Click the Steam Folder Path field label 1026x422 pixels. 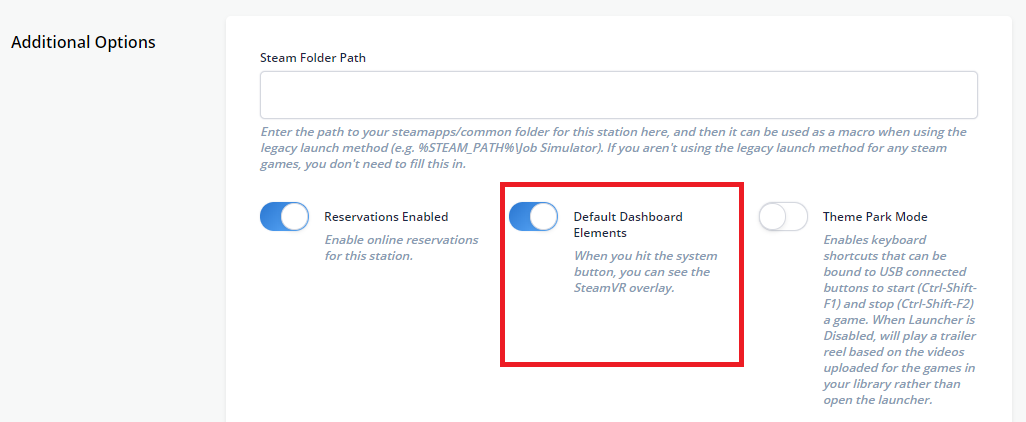click(313, 58)
